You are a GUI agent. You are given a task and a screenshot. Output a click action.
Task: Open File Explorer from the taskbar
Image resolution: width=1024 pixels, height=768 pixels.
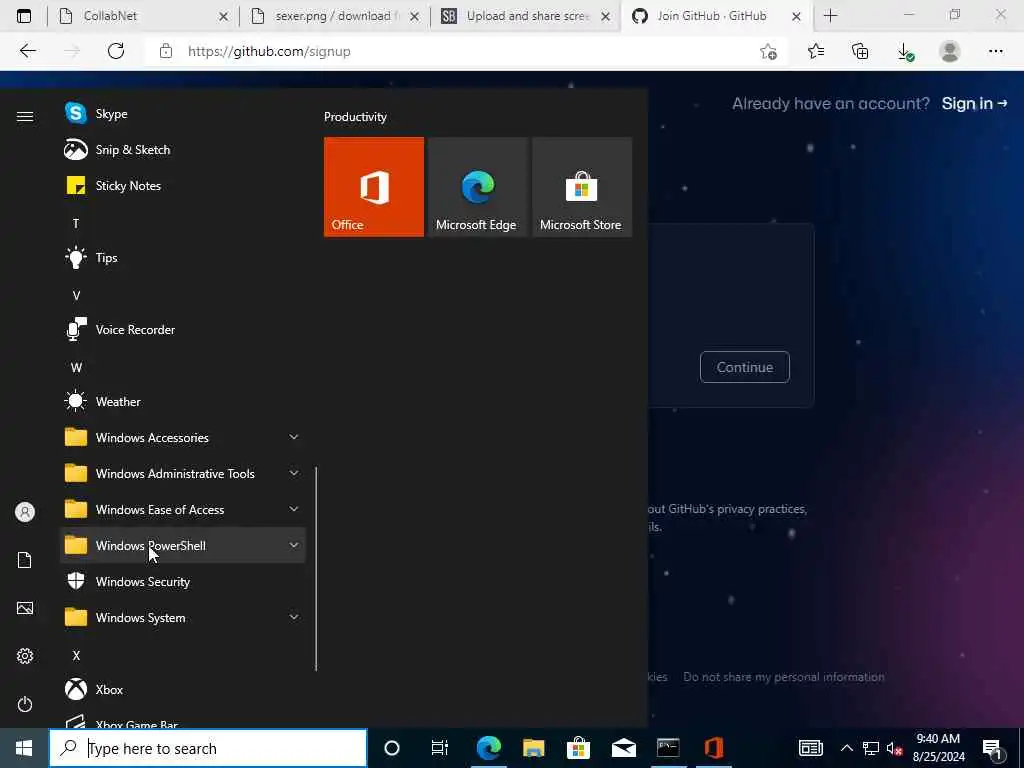point(534,748)
